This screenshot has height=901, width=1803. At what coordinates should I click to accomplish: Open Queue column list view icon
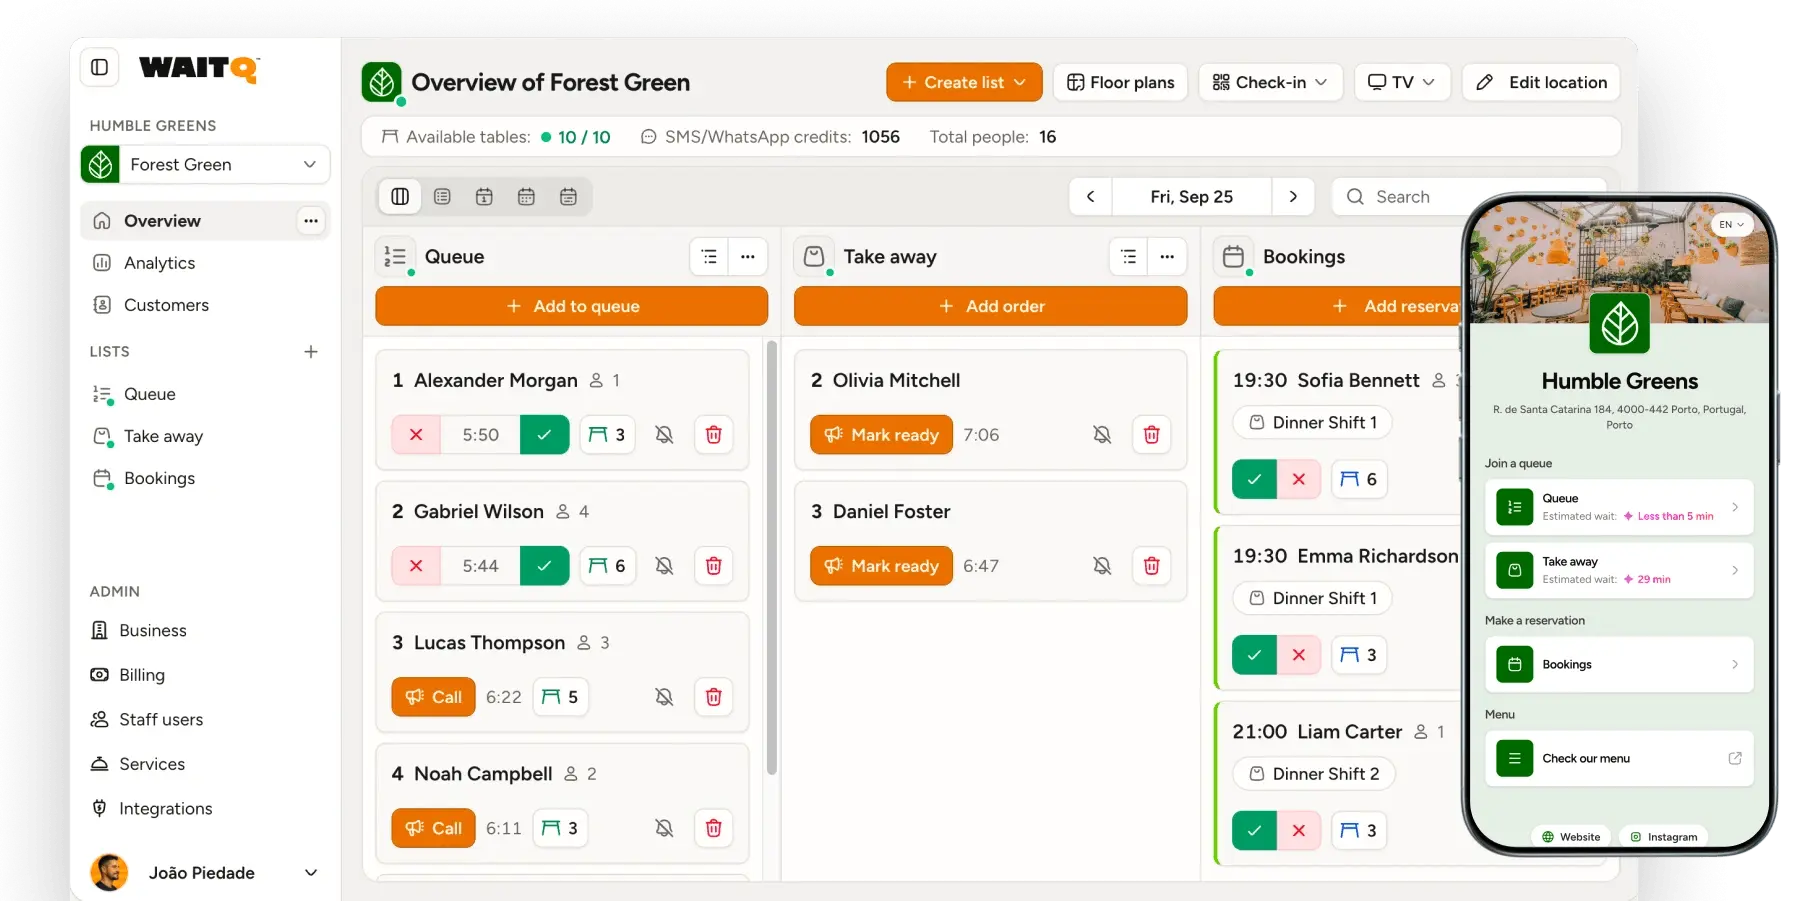710,257
